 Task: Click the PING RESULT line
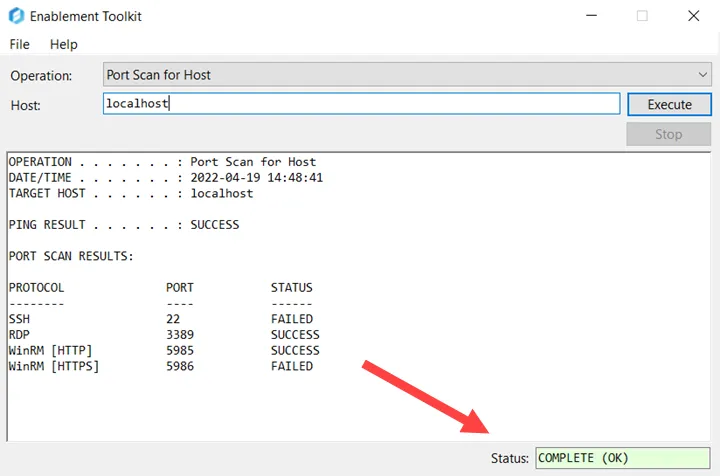pos(124,225)
